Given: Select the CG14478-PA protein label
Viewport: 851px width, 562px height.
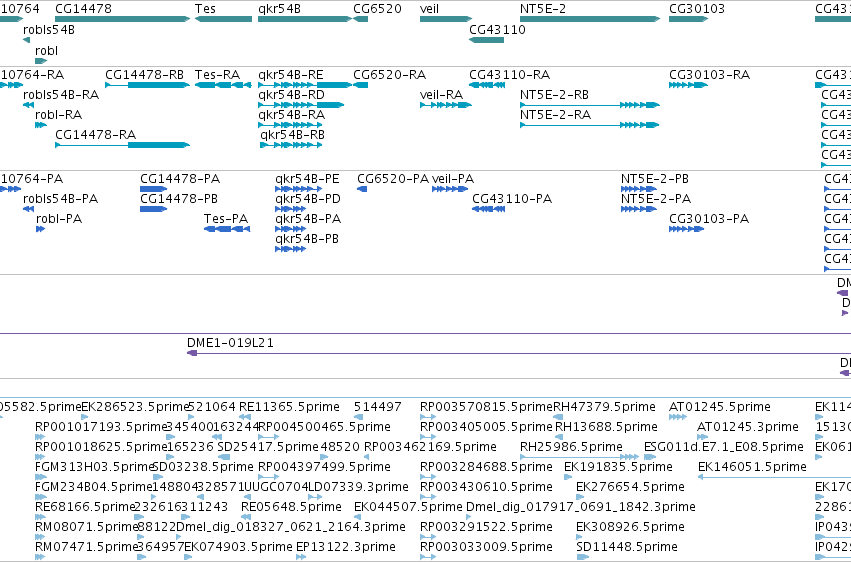Looking at the screenshot, I should pyautogui.click(x=180, y=178).
